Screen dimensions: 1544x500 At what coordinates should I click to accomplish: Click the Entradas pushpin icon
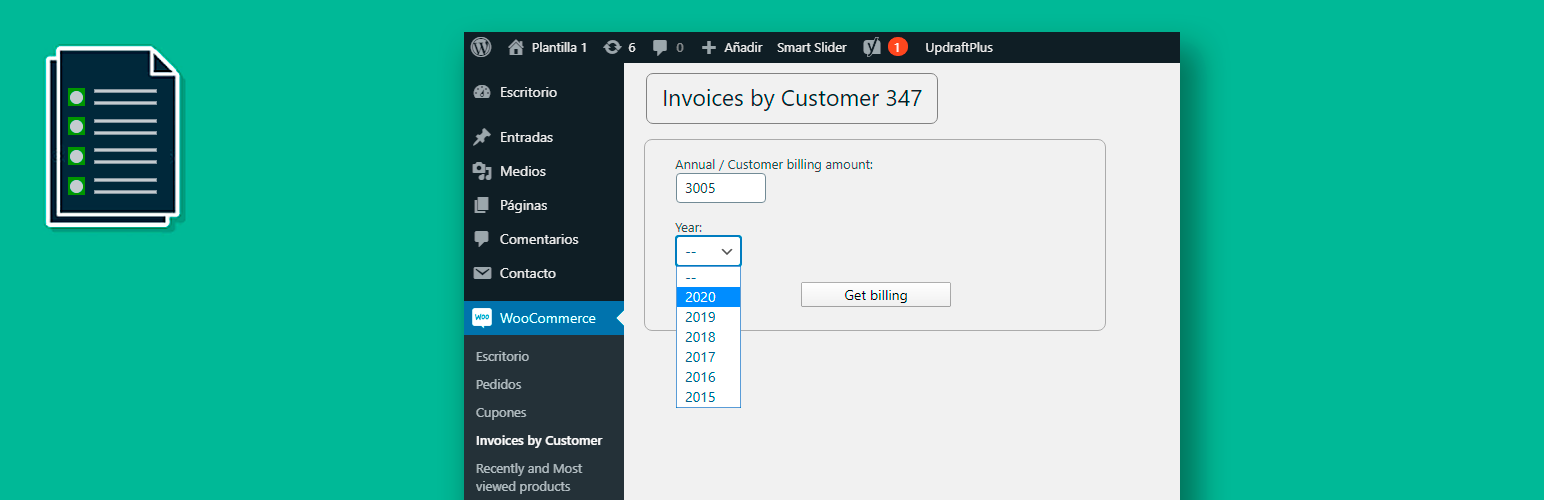click(482, 137)
